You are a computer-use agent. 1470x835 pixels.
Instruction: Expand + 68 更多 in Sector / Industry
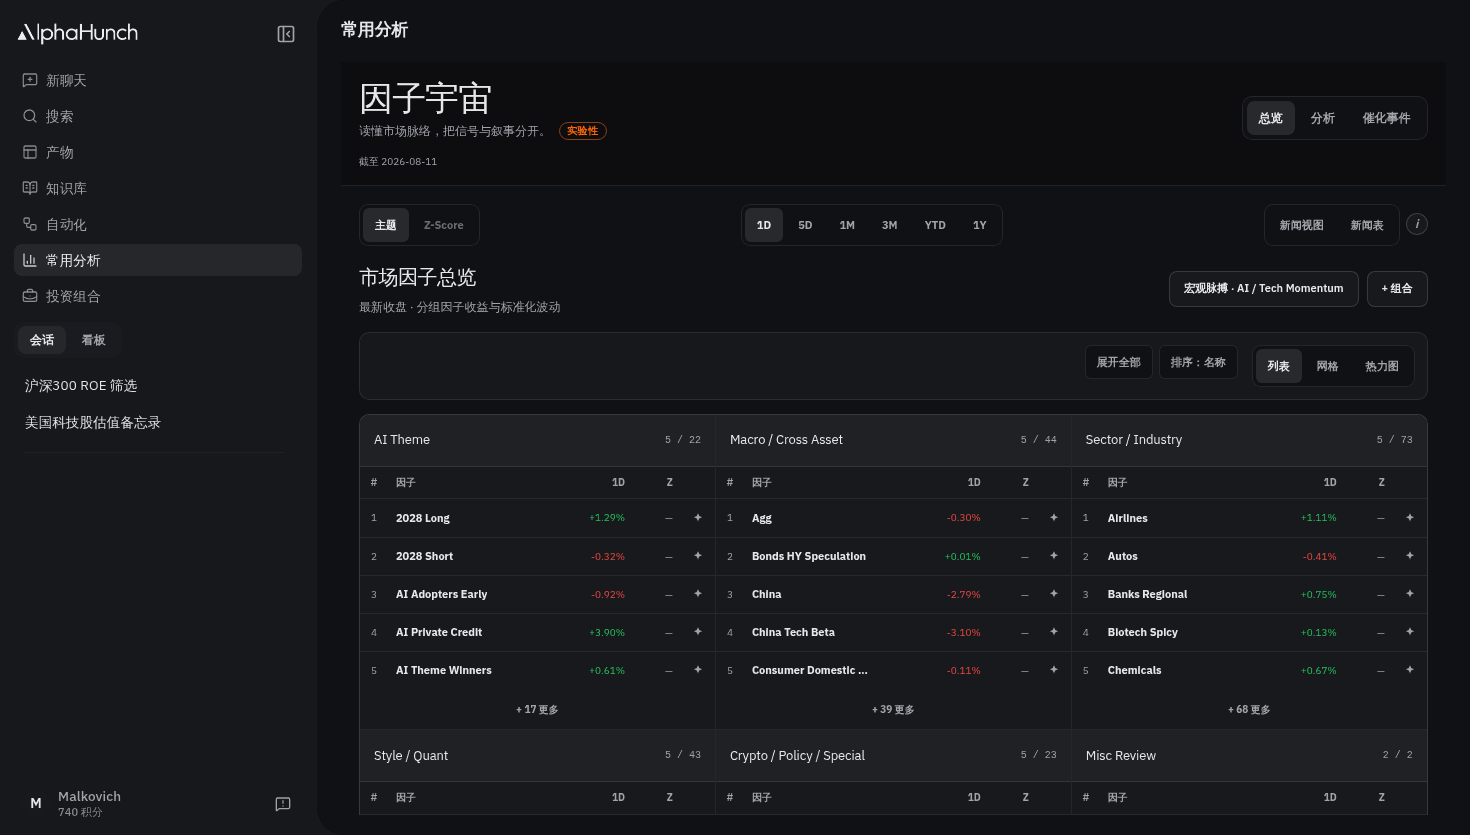pos(1249,710)
